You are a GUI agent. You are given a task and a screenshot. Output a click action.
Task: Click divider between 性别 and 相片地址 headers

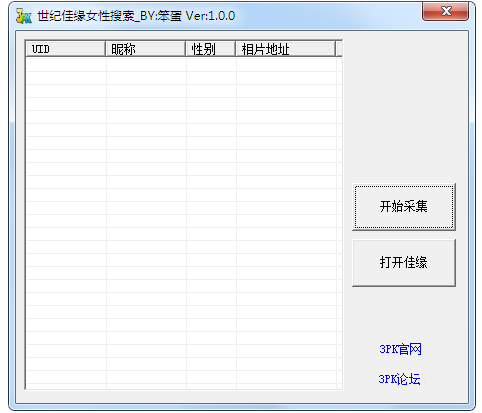tap(236, 49)
